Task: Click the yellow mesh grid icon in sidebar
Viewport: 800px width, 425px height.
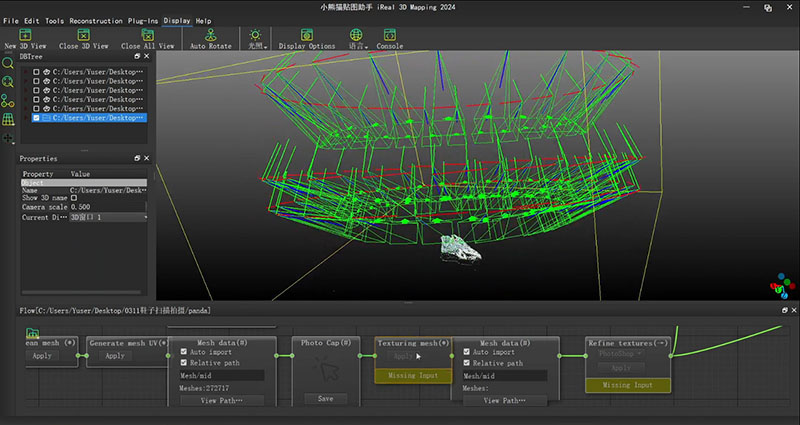Action: [x=8, y=119]
